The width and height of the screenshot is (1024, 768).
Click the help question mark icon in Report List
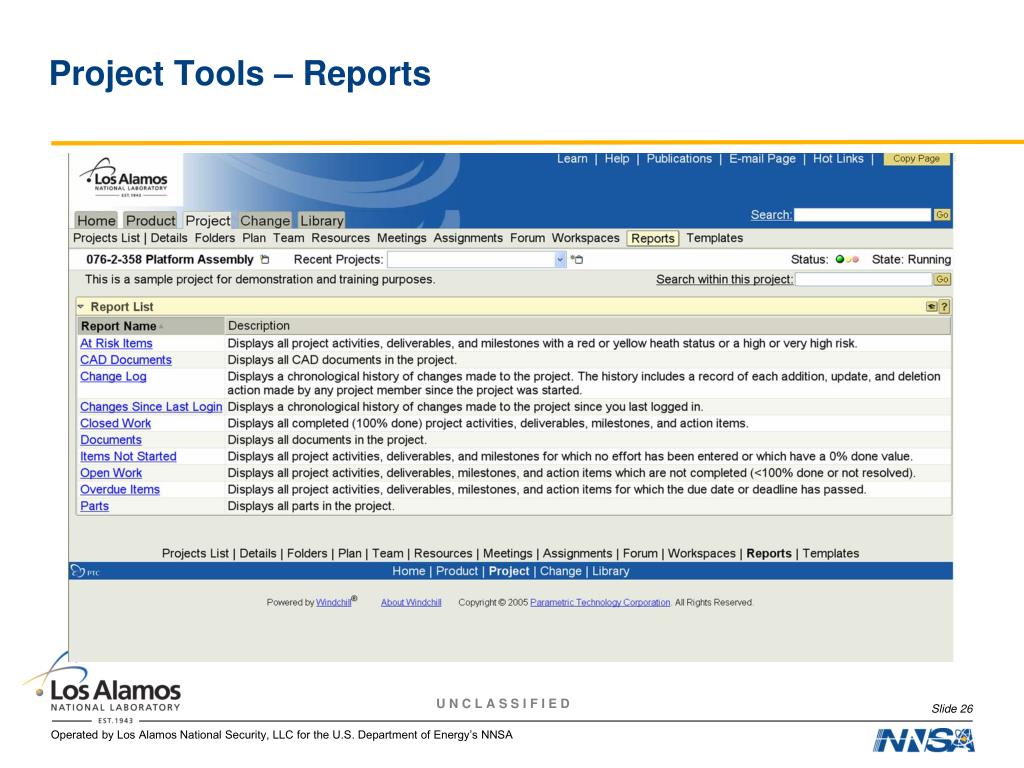(x=944, y=306)
